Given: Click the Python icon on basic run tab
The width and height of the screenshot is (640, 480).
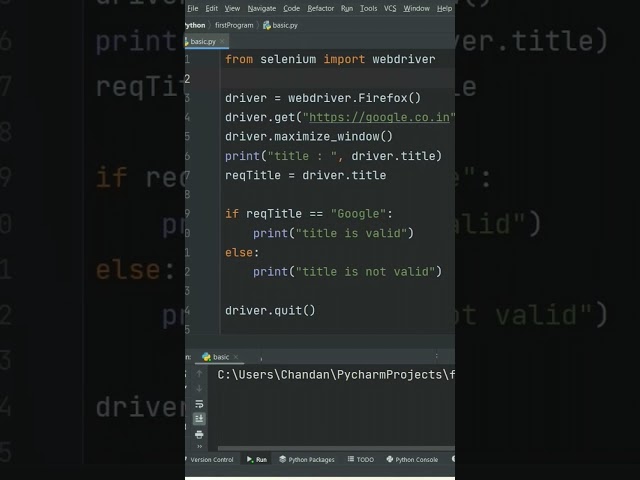Looking at the screenshot, I should tap(206, 357).
